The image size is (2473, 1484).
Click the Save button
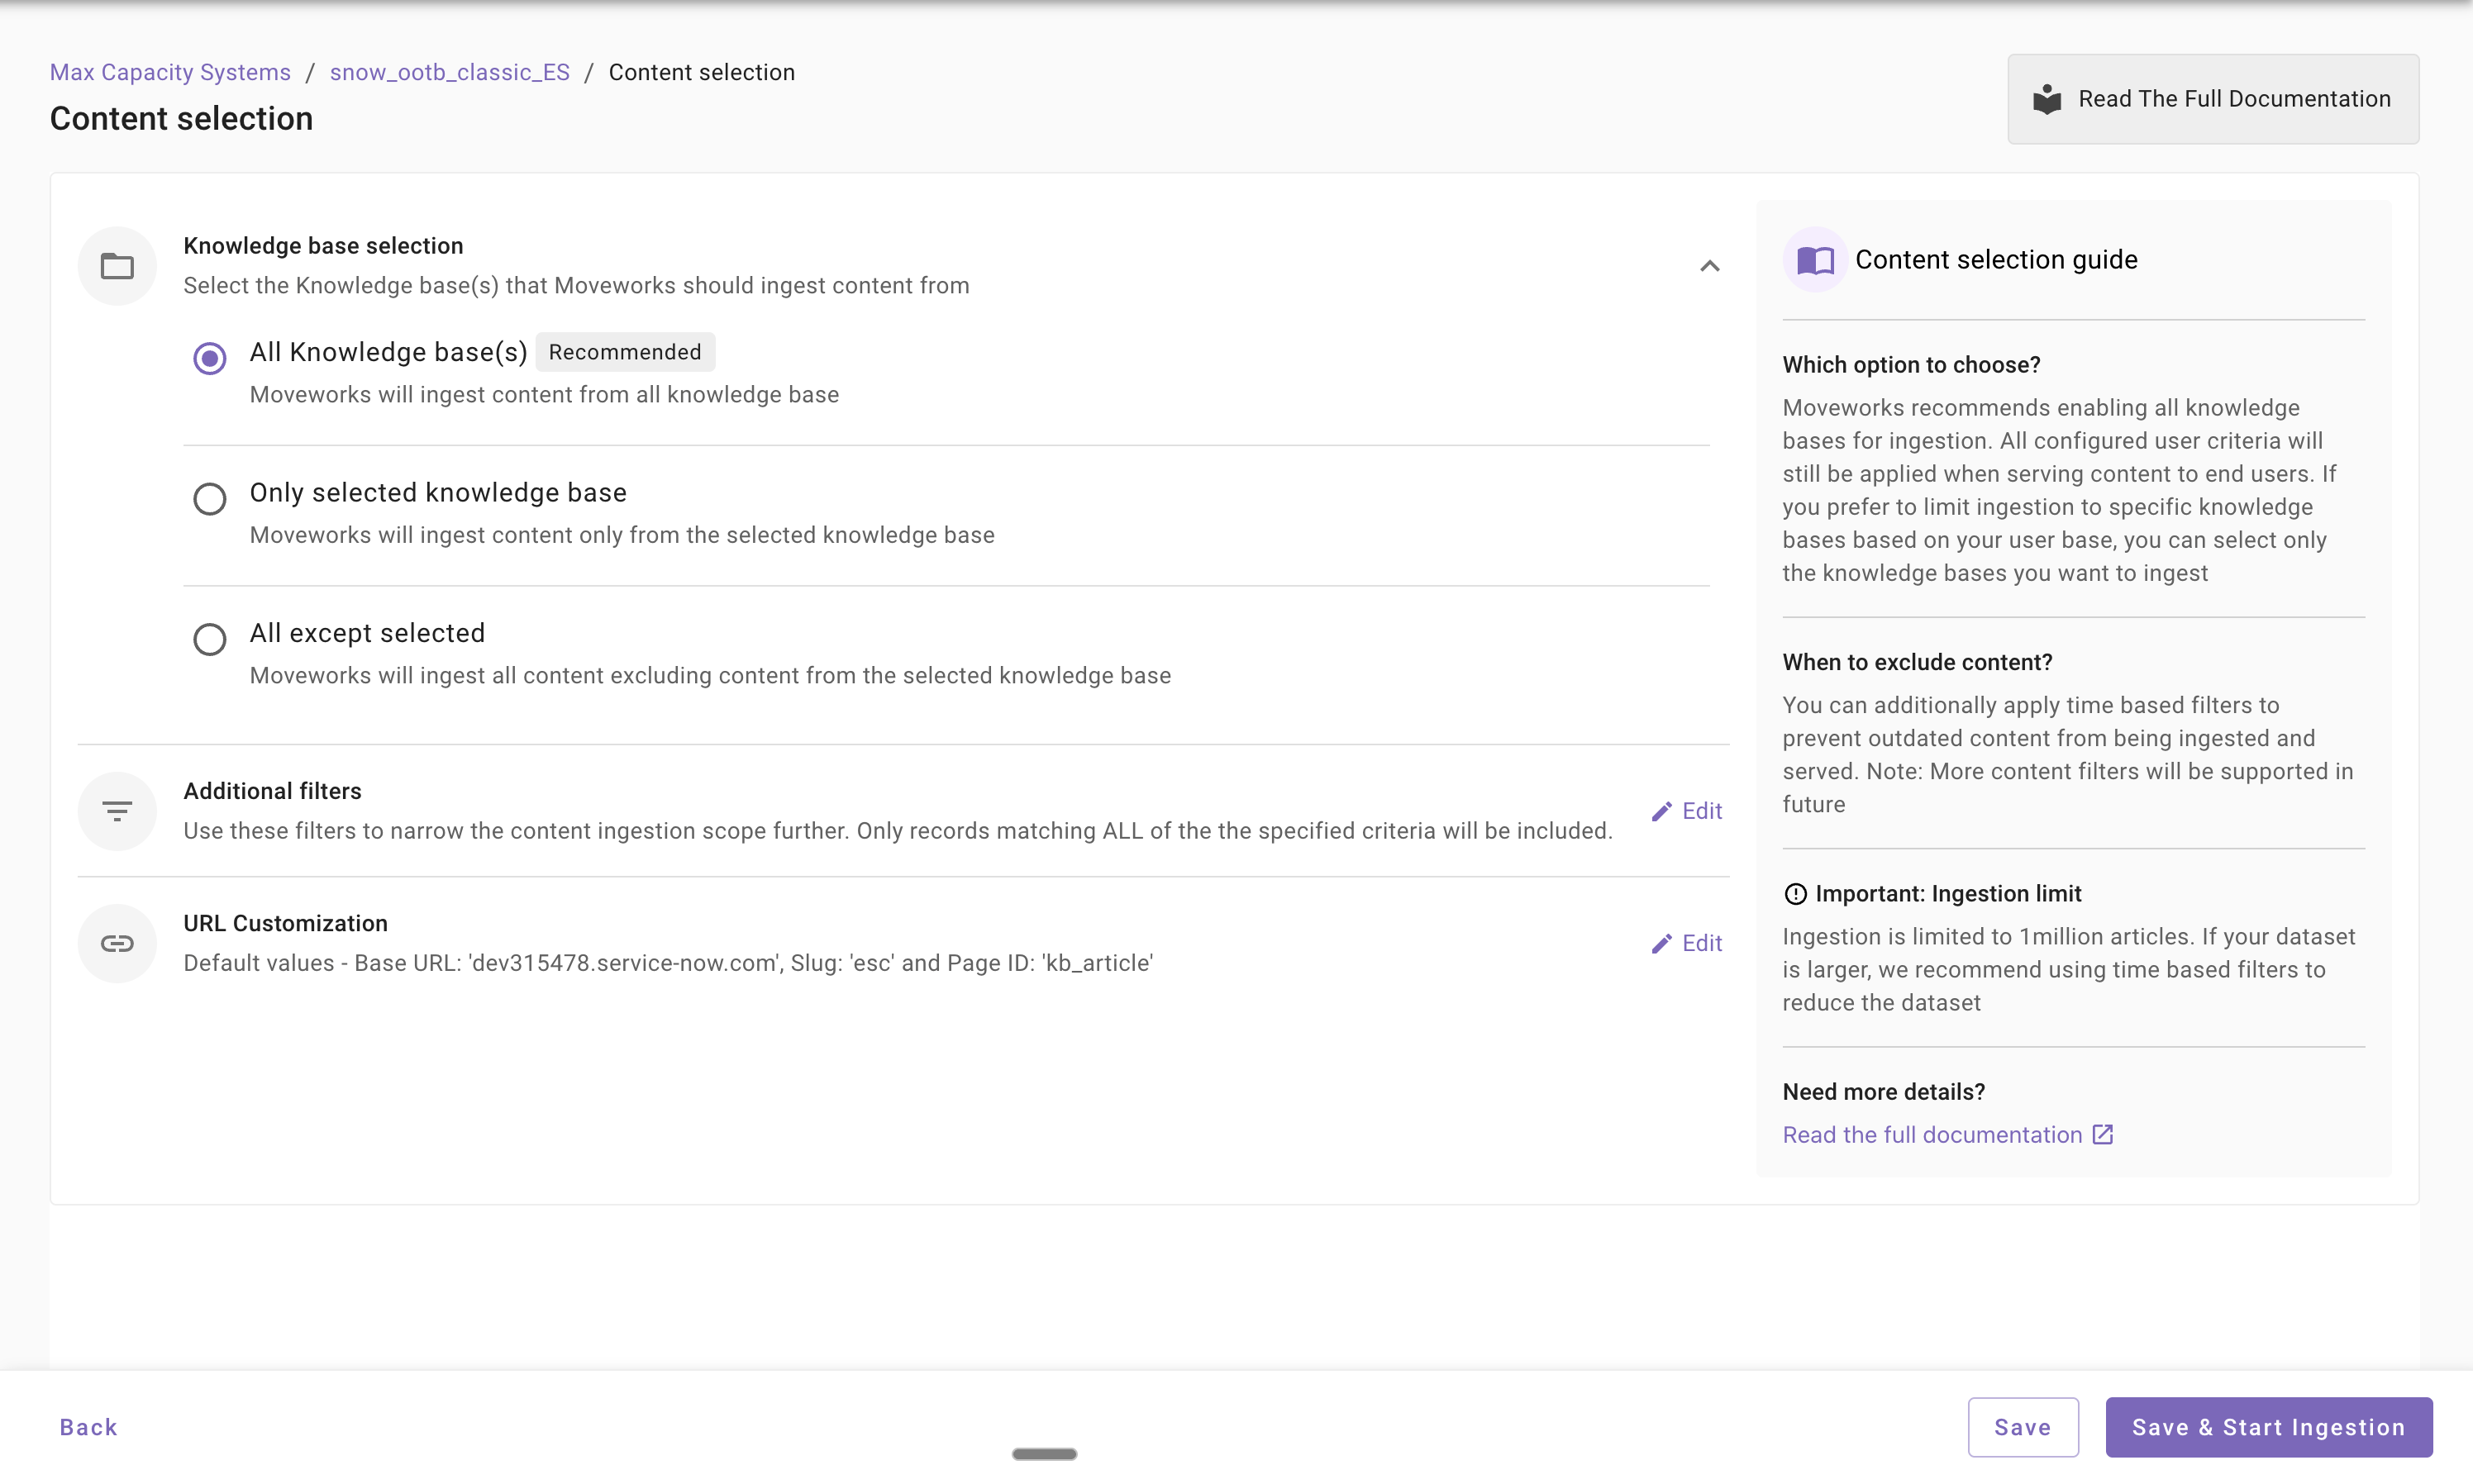2022,1427
